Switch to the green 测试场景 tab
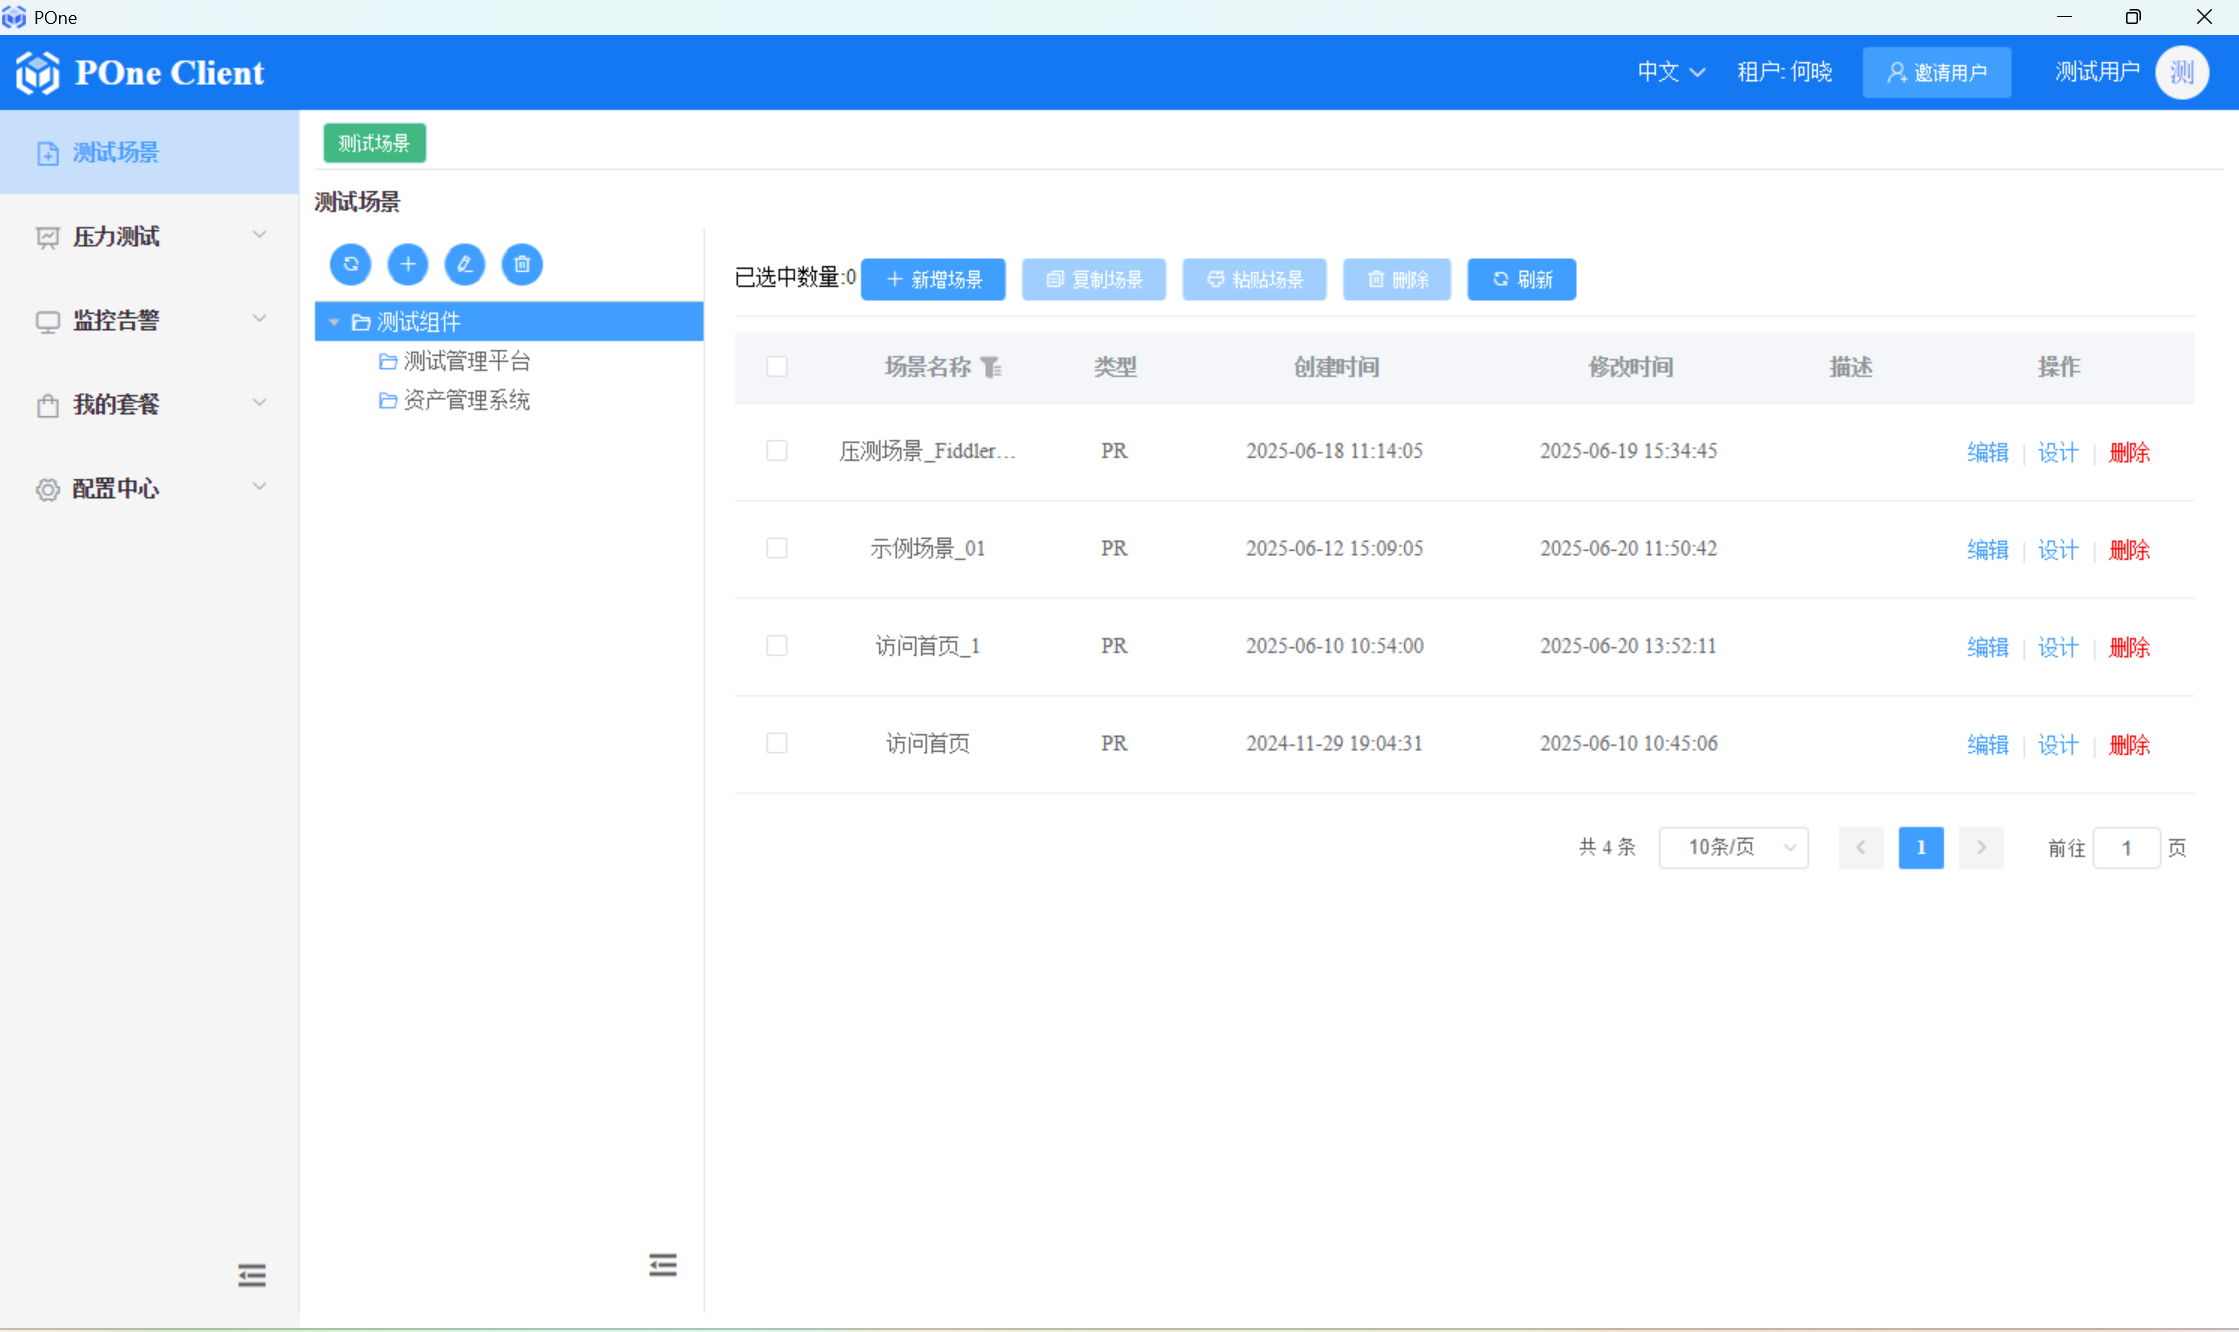The height and width of the screenshot is (1332, 2239). tap(374, 143)
